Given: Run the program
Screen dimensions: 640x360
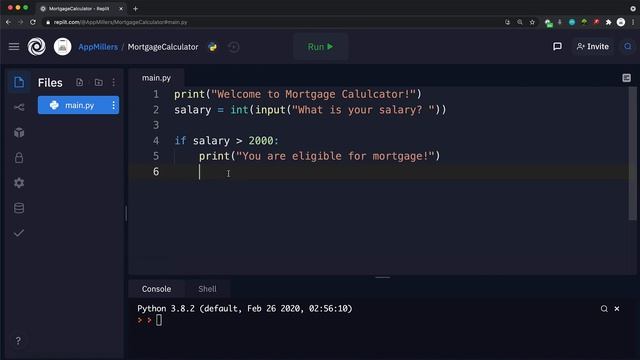Looking at the screenshot, I should (x=320, y=47).
